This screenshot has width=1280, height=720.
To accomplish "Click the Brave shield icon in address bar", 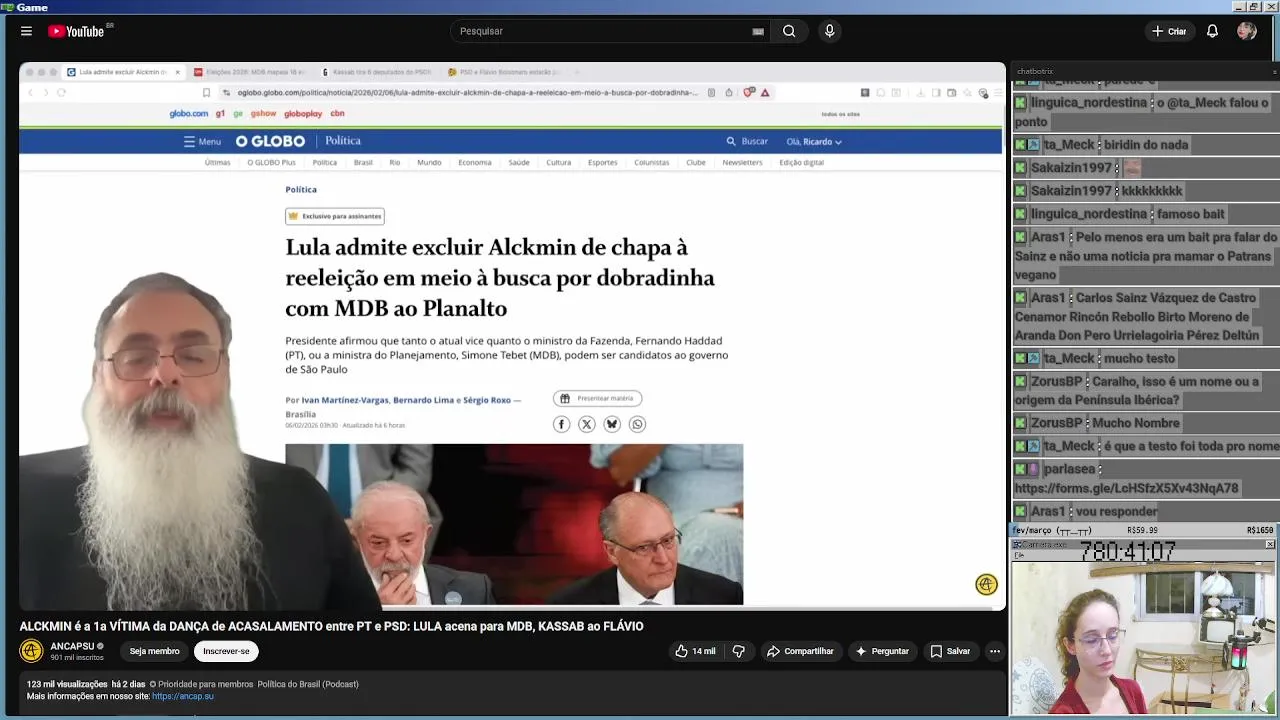I will [x=749, y=92].
